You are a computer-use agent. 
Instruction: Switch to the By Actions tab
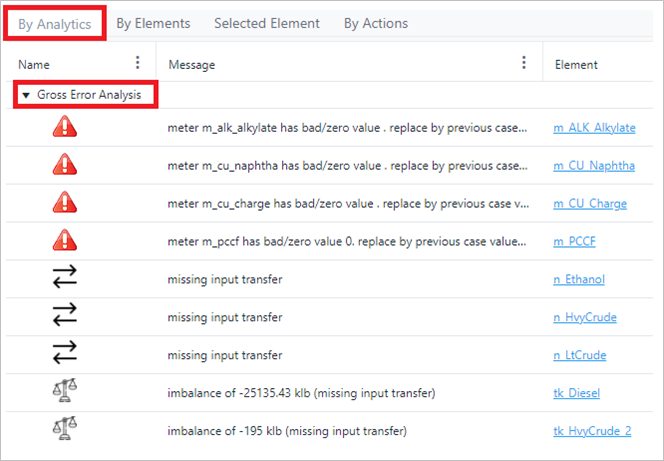[375, 23]
